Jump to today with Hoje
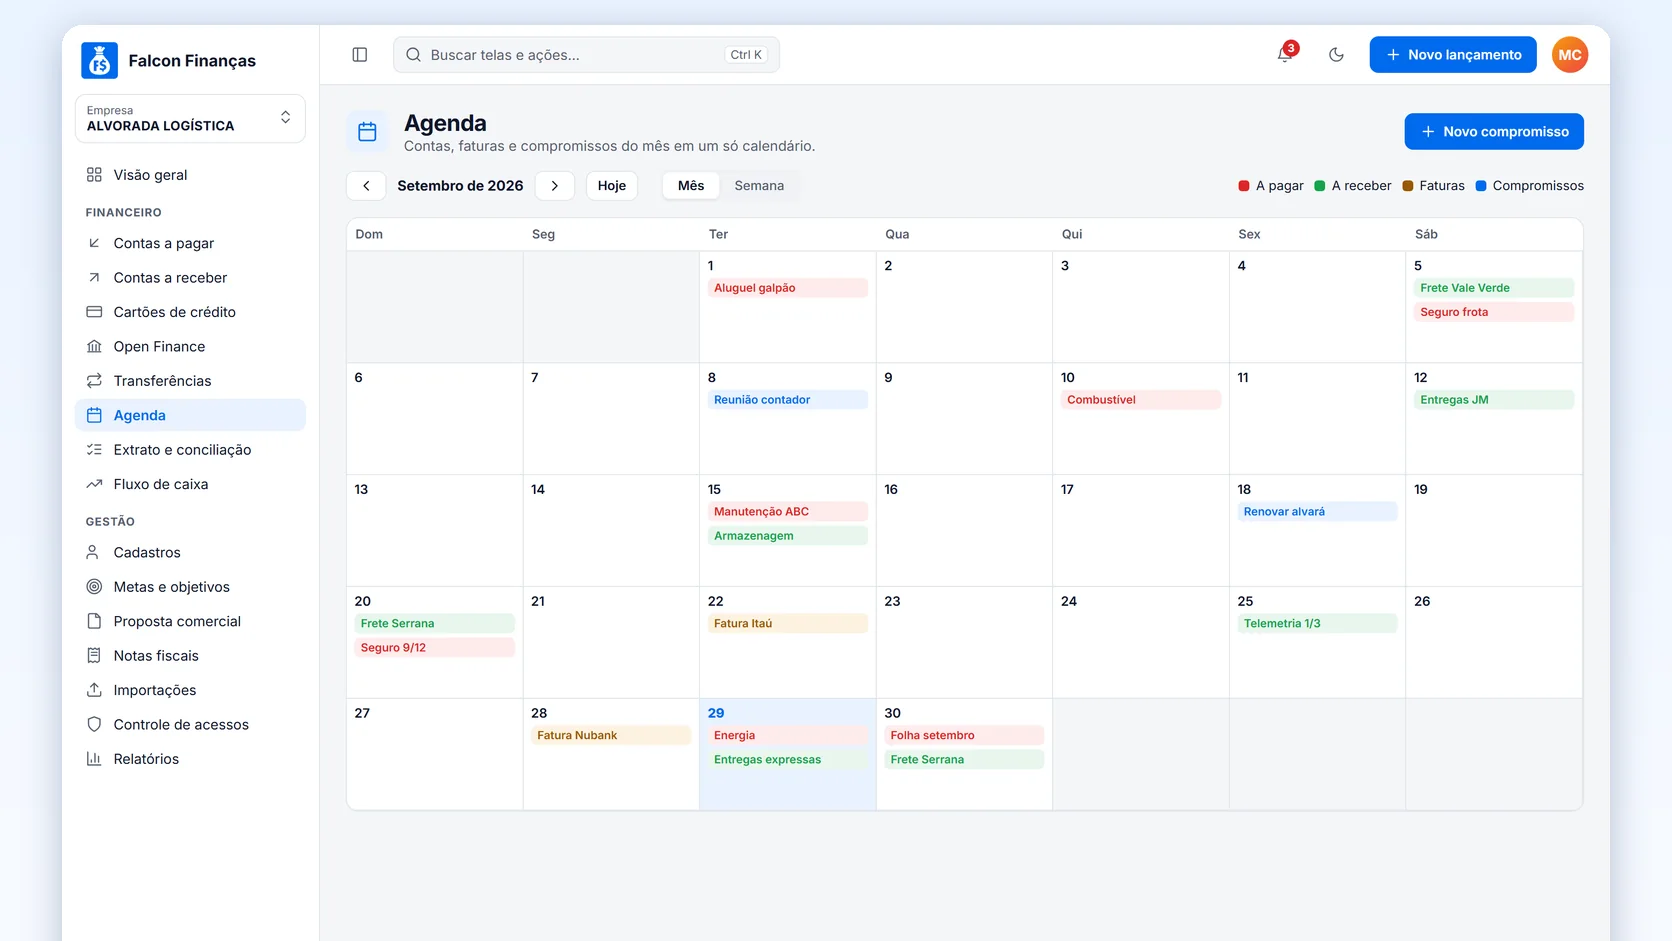The height and width of the screenshot is (941, 1672). 612,186
